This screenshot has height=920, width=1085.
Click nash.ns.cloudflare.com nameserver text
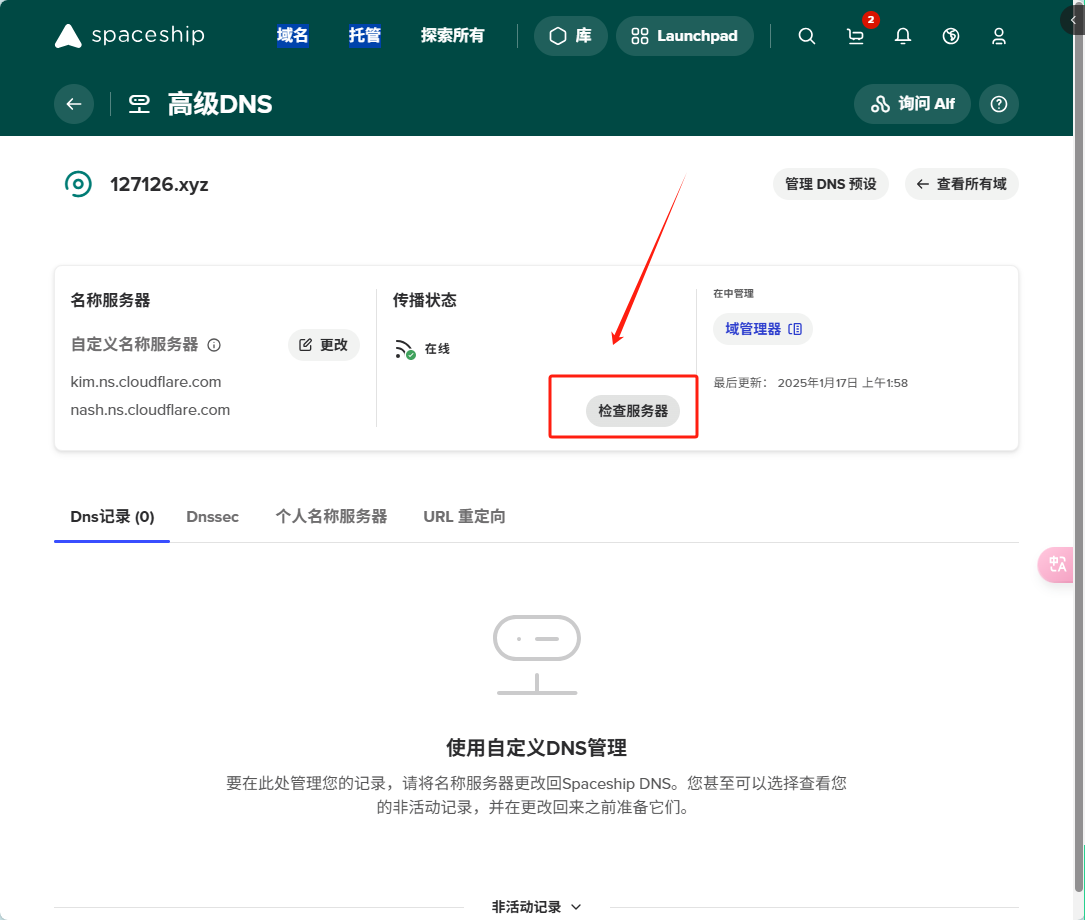tap(150, 410)
